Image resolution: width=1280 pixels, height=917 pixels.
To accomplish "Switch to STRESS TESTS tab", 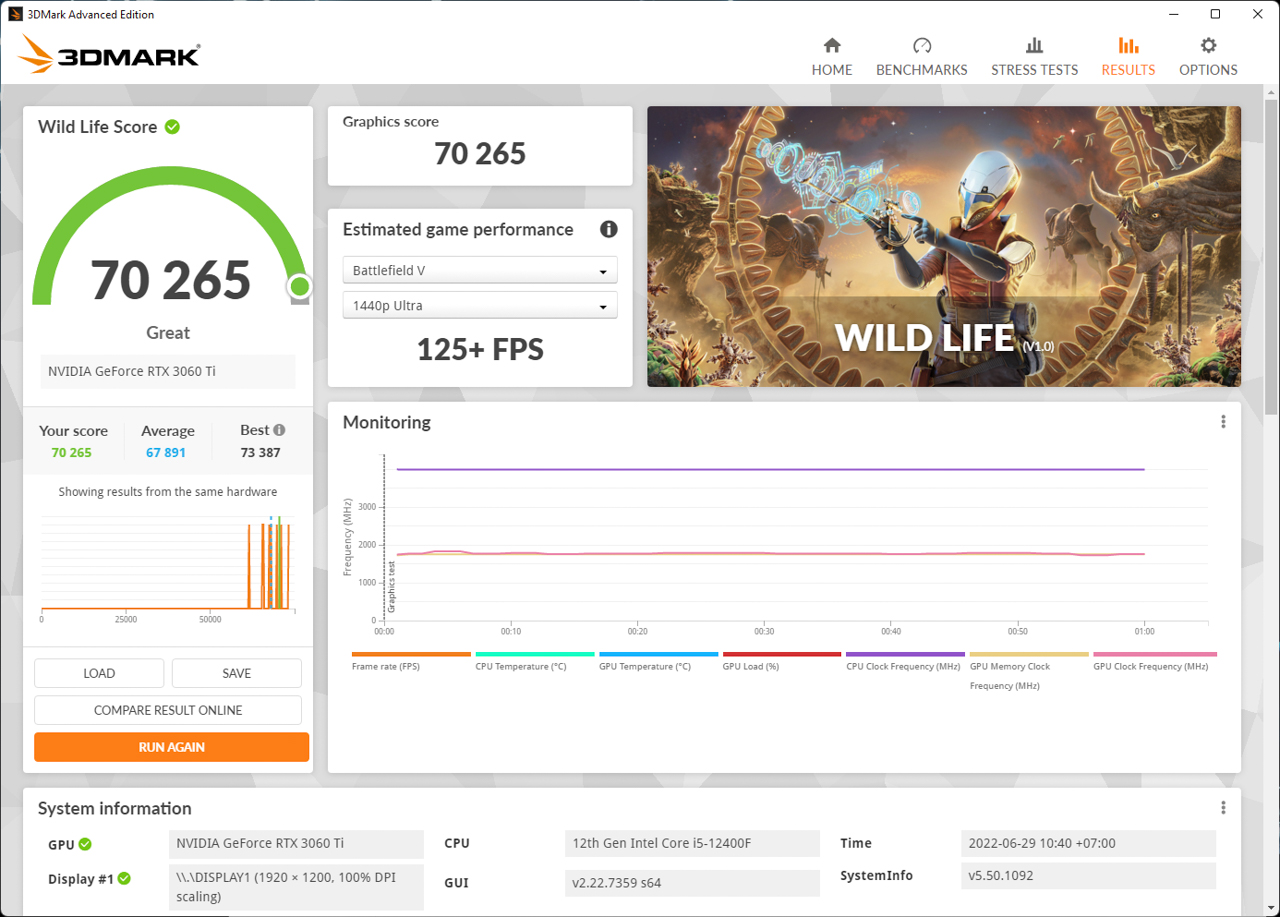I will click(x=1034, y=57).
